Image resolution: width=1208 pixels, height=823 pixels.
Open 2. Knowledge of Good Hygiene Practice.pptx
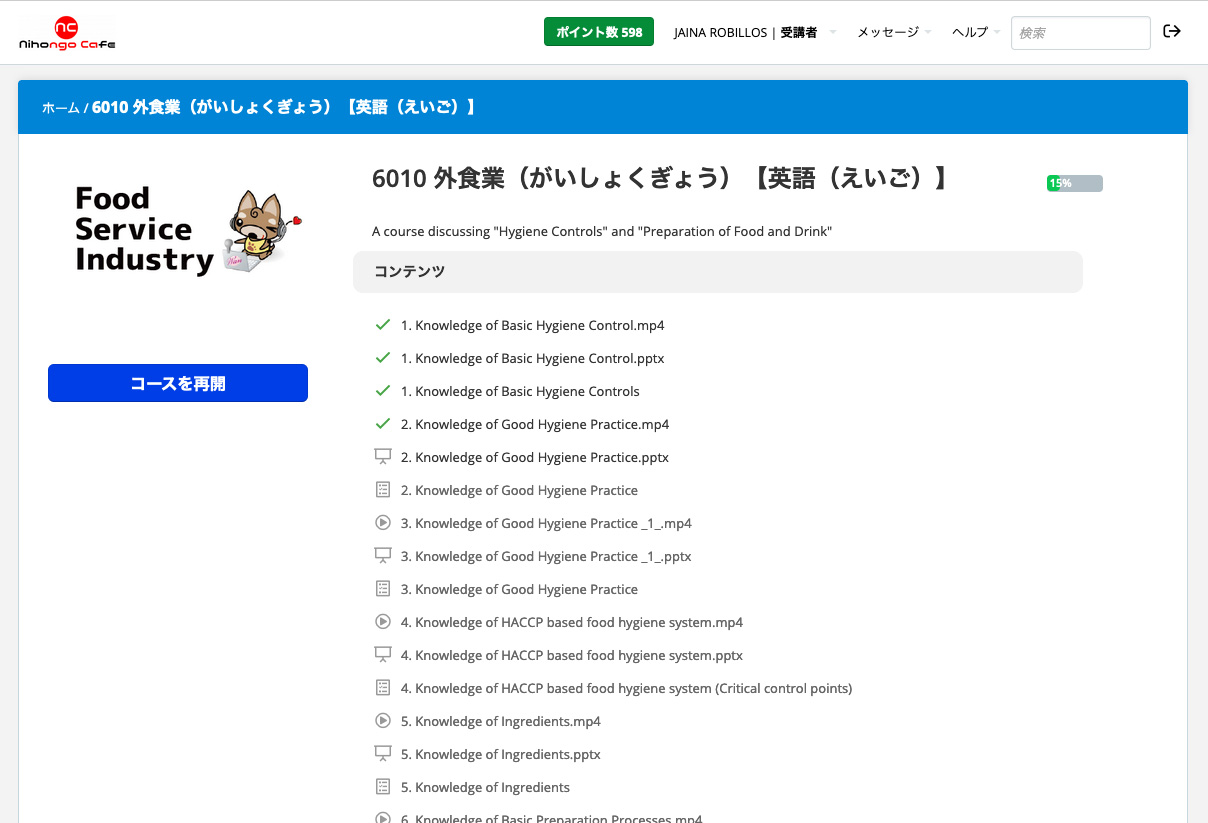coord(535,457)
